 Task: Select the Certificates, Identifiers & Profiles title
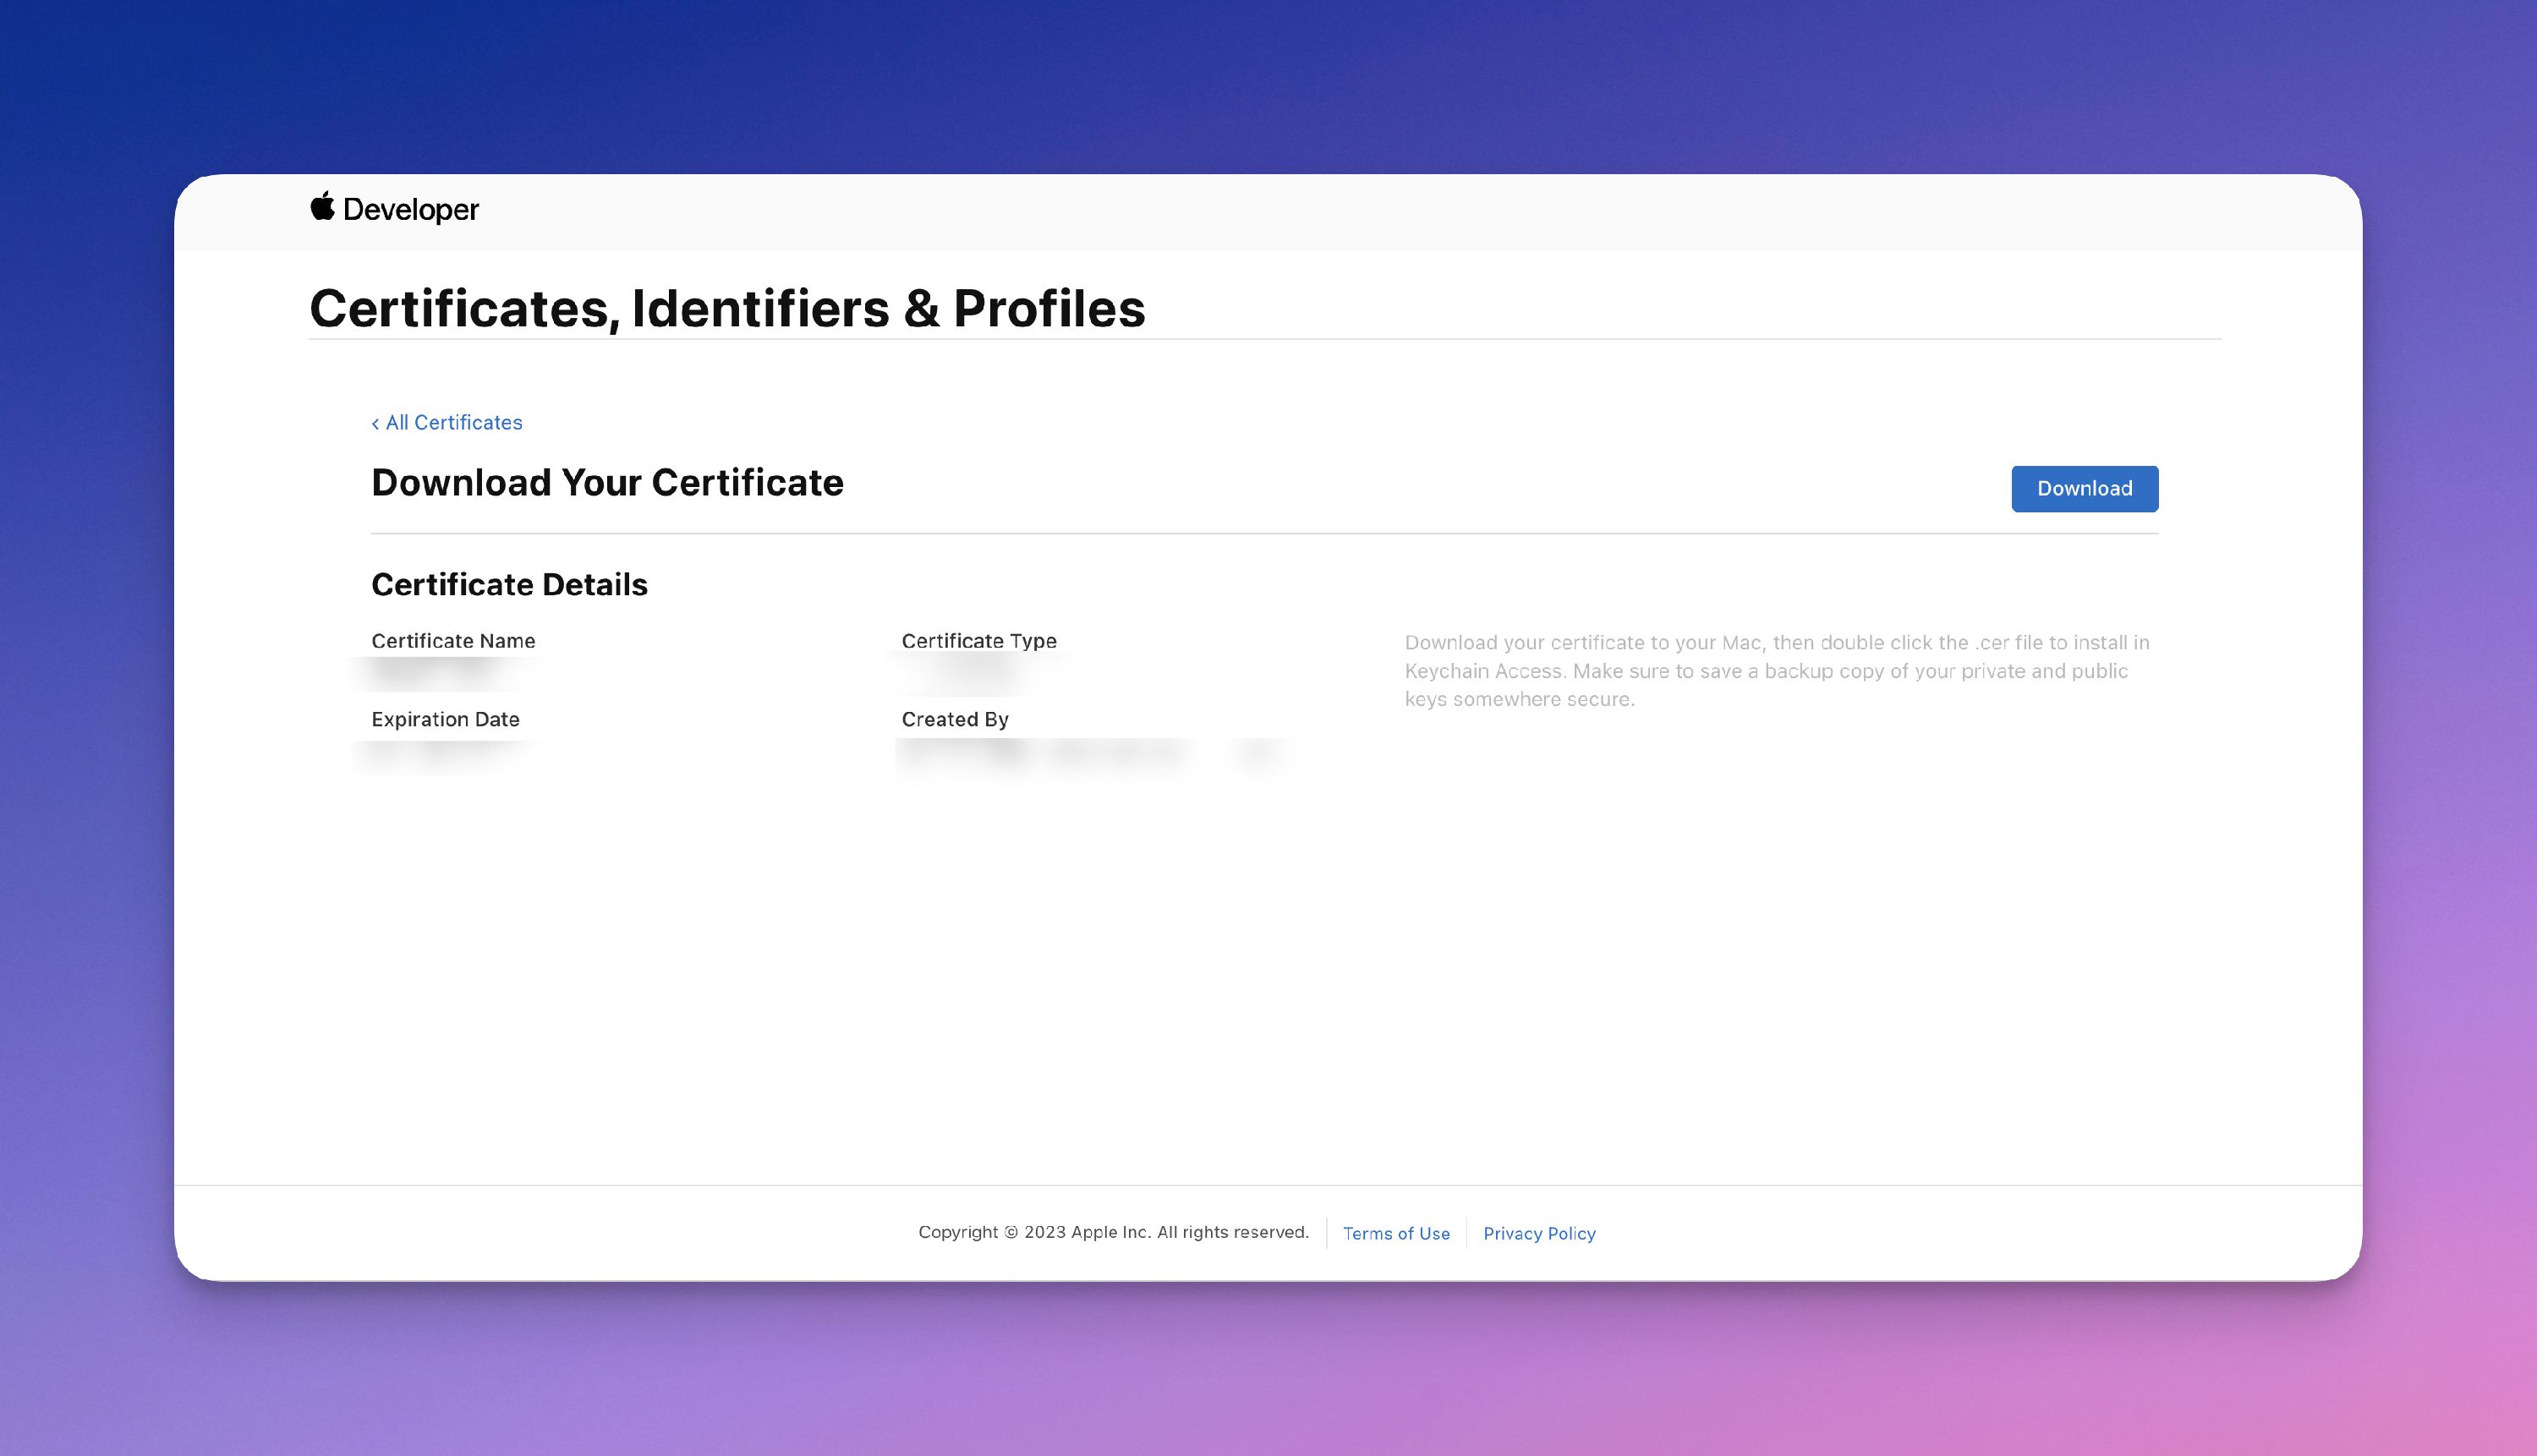point(728,308)
